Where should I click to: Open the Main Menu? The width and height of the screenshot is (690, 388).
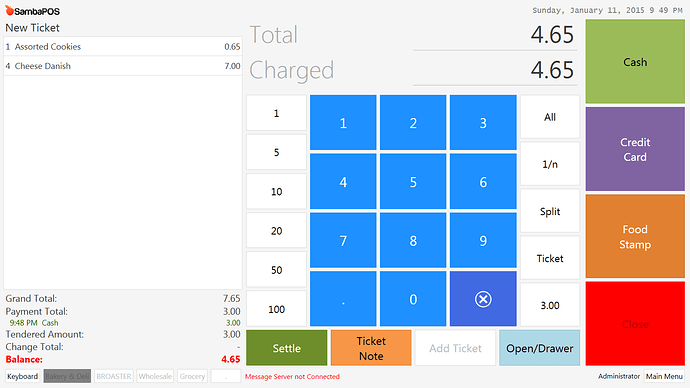pyautogui.click(x=664, y=376)
